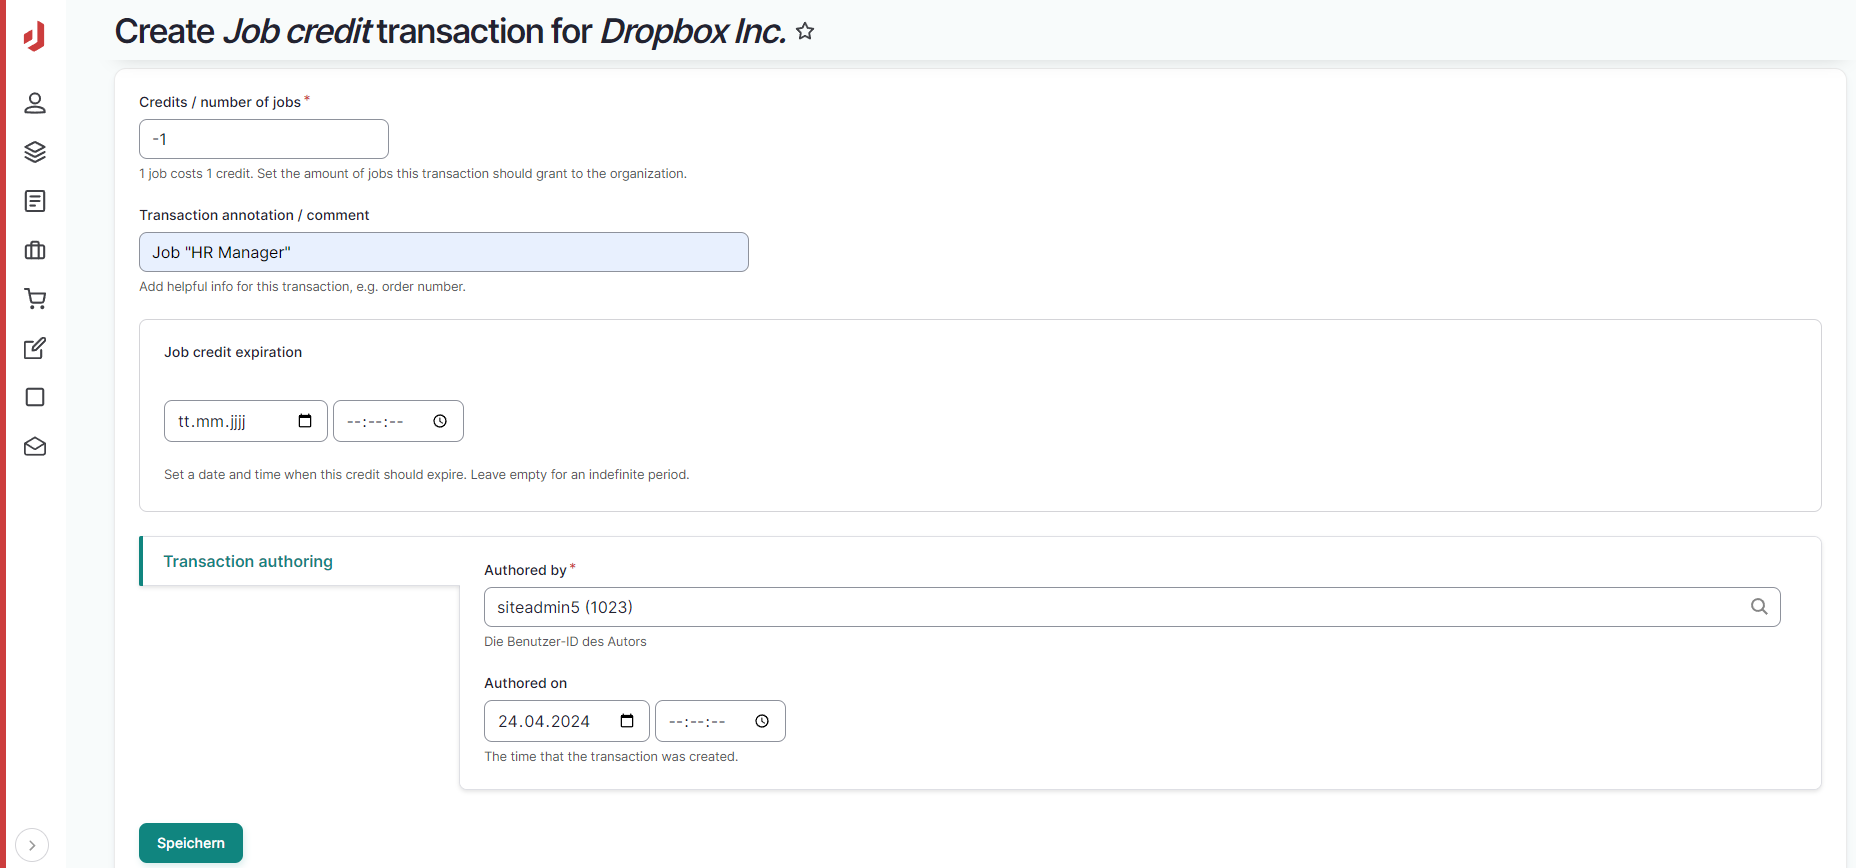Bookmark page with star icon

point(805,32)
